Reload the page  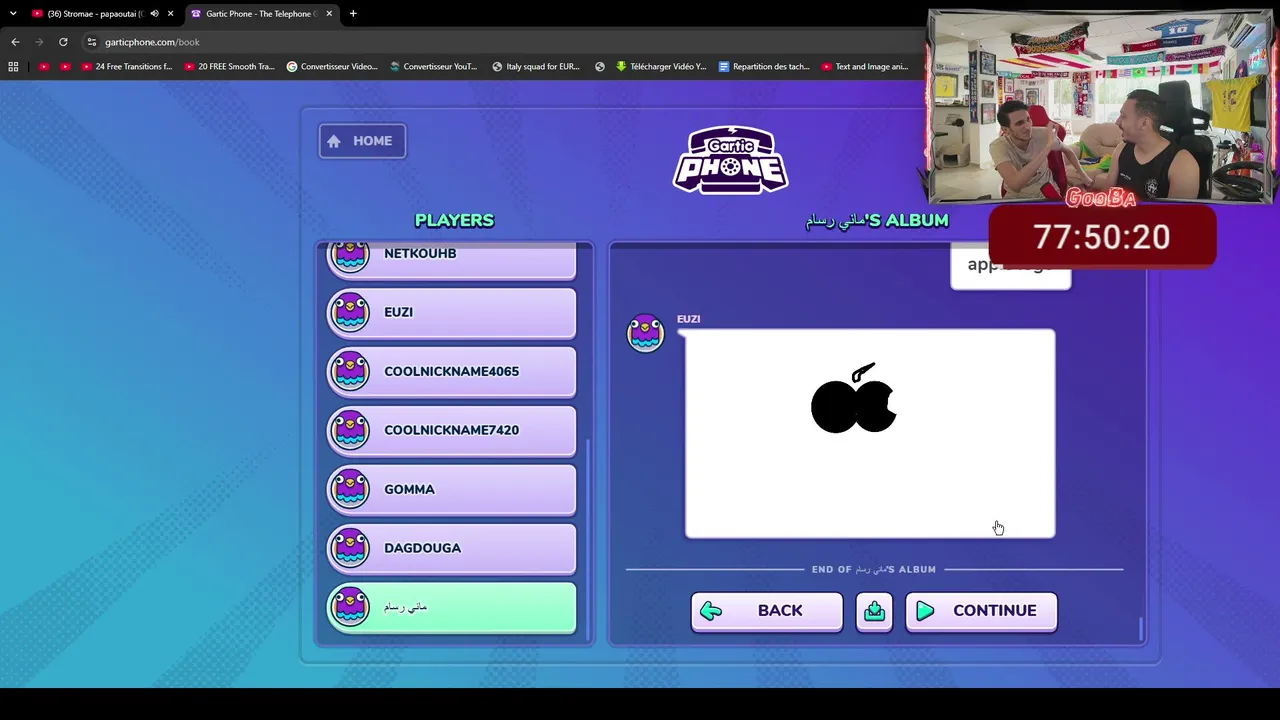tap(63, 42)
